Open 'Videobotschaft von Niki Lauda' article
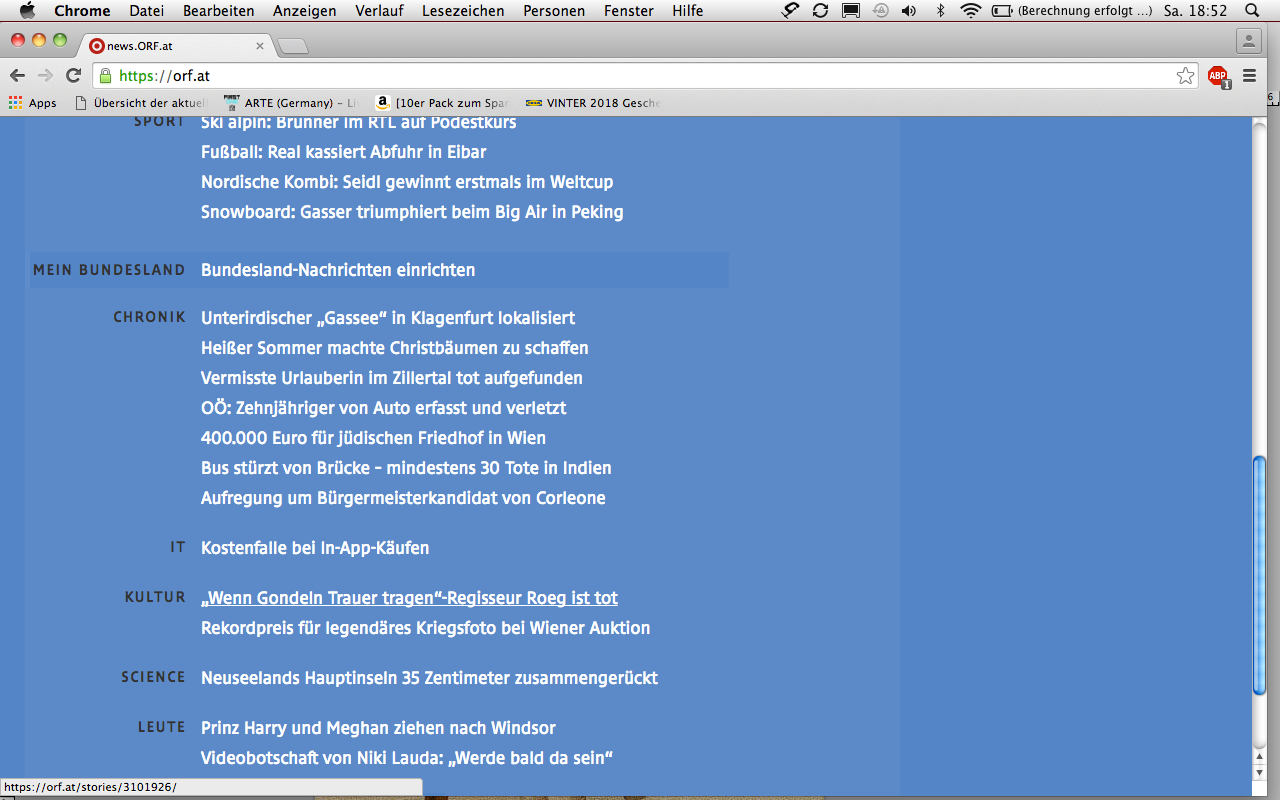This screenshot has width=1280, height=800. click(x=407, y=758)
